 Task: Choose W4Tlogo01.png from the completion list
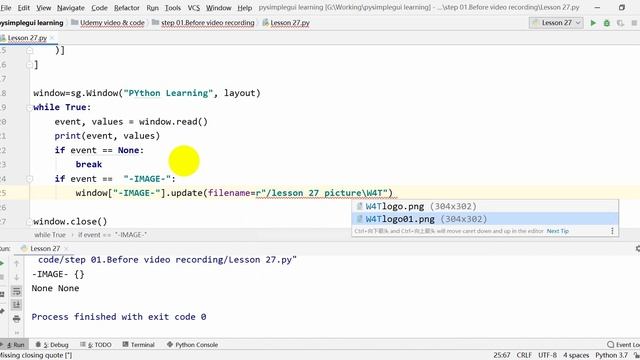pyautogui.click(x=485, y=219)
